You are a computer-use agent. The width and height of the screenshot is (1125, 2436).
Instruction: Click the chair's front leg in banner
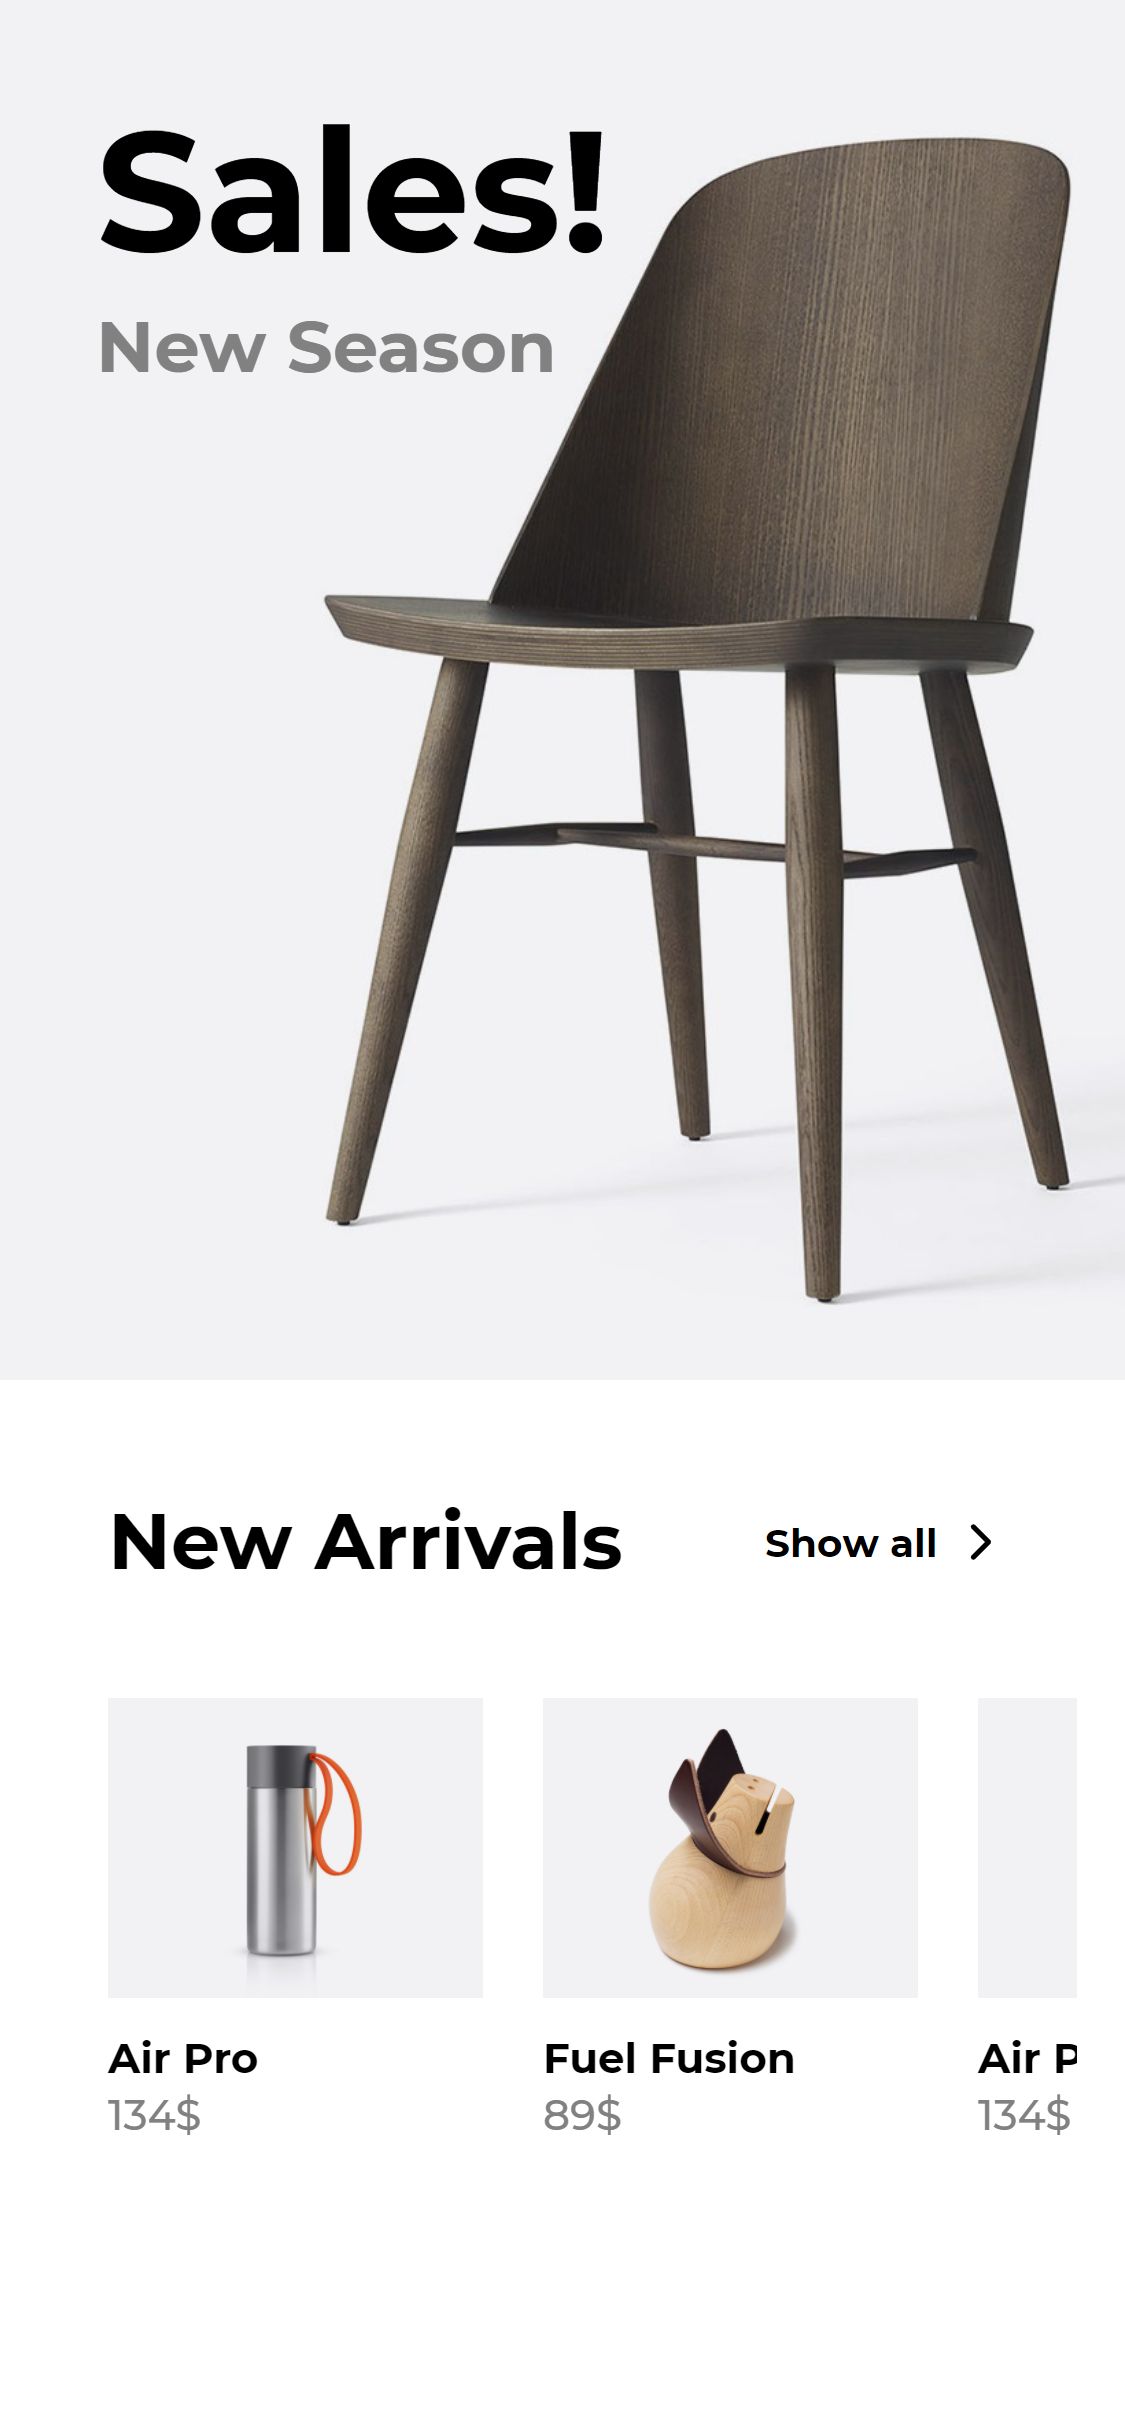pos(814,980)
